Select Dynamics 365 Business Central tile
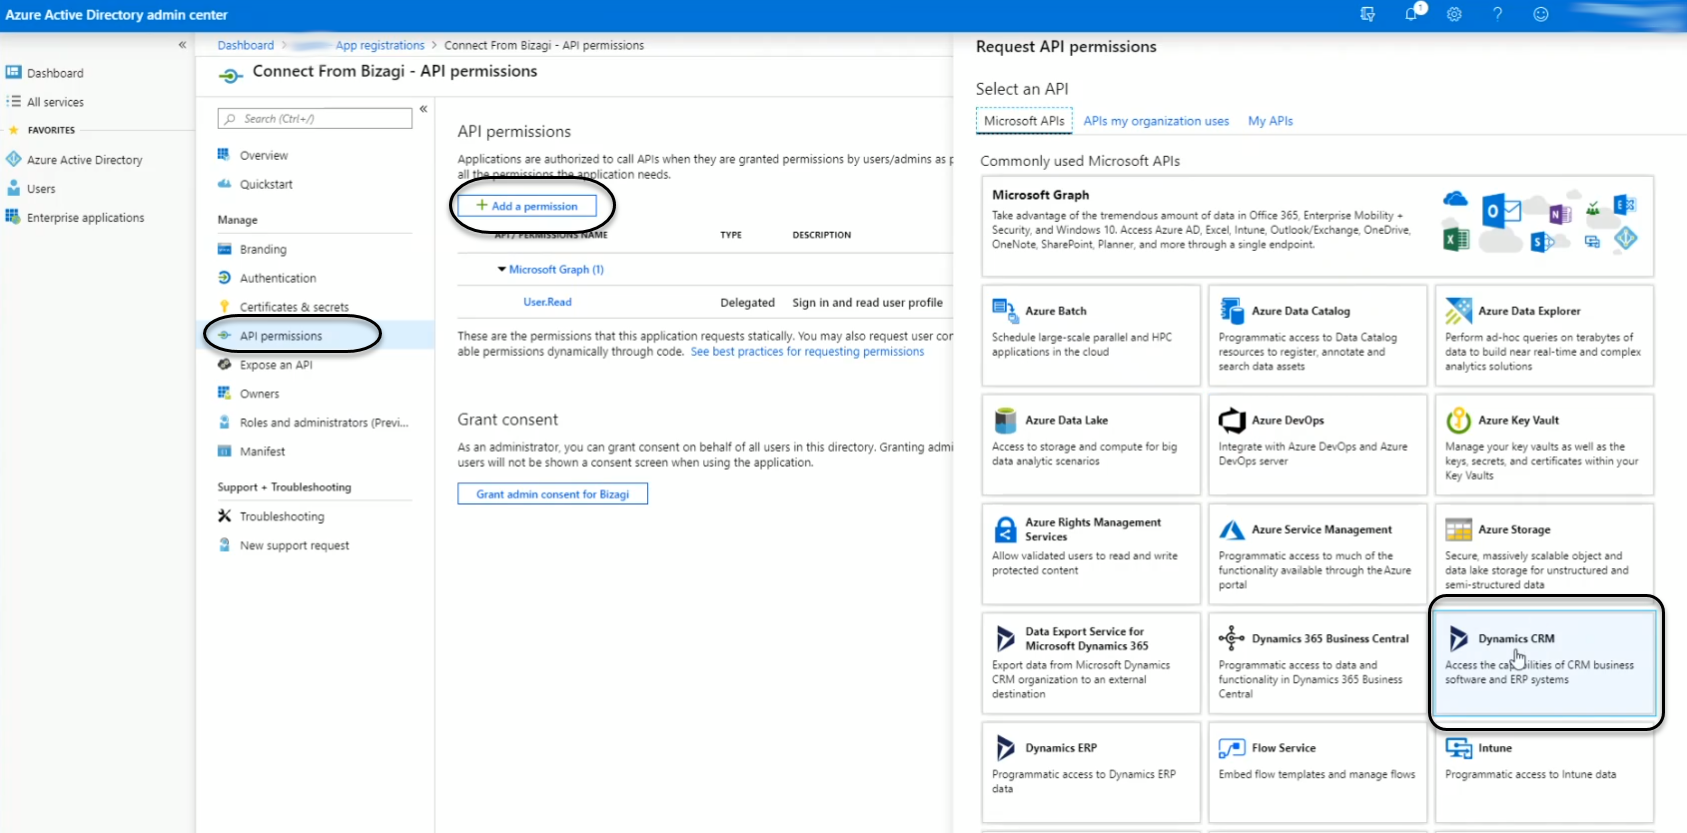This screenshot has width=1687, height=833. pos(1317,663)
